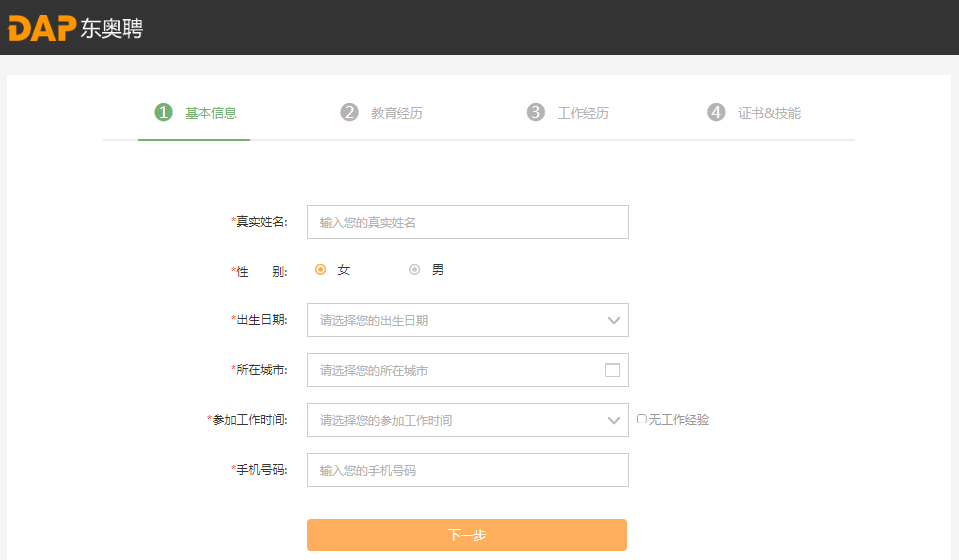Expand the 出生日期 dropdown arrow
Image resolution: width=959 pixels, height=560 pixels.
click(614, 320)
